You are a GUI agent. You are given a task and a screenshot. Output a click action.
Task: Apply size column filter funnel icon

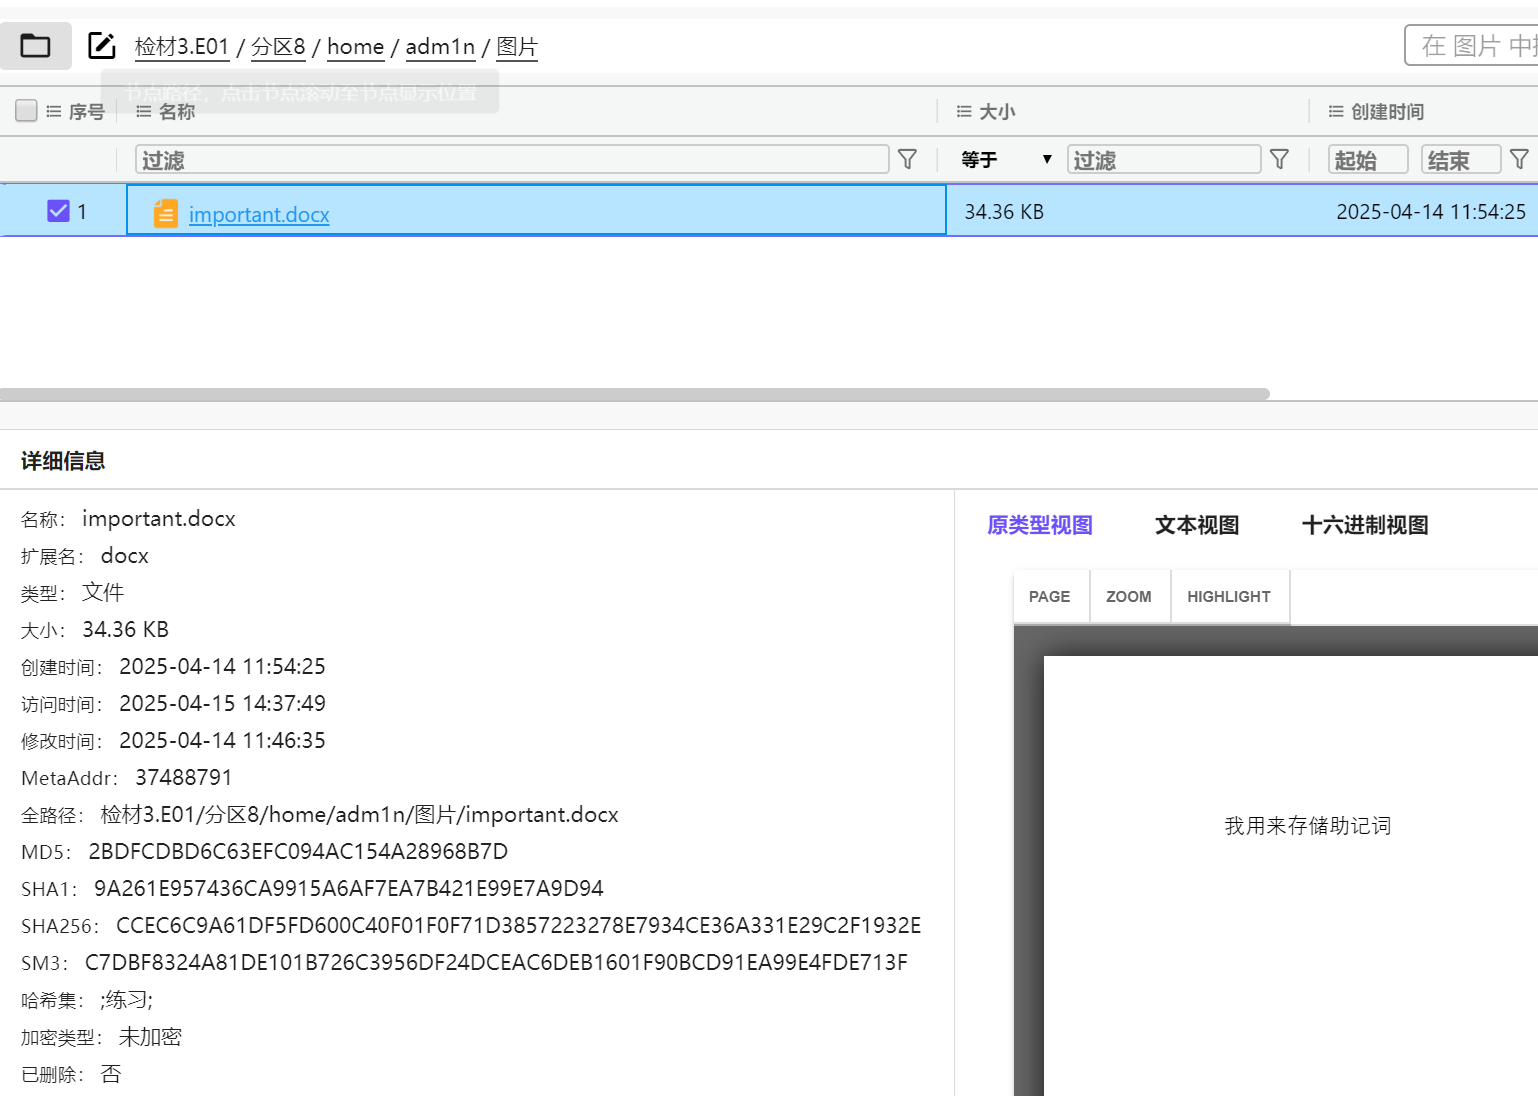point(1279,159)
